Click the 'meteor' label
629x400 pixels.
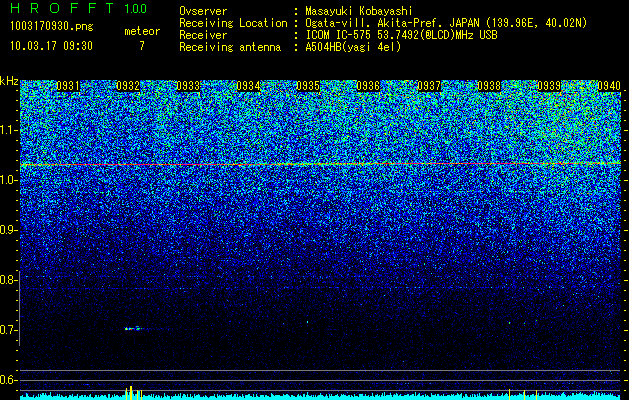pos(142,31)
